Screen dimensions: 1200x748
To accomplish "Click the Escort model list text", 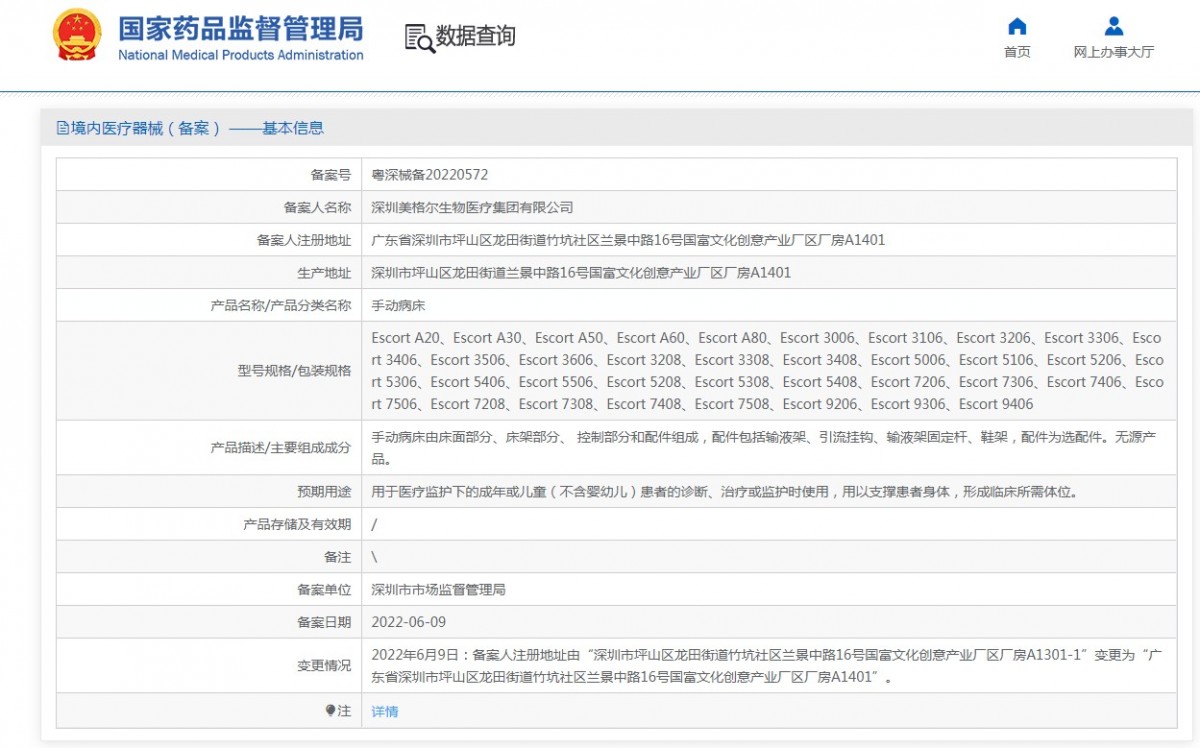I will (x=768, y=371).
